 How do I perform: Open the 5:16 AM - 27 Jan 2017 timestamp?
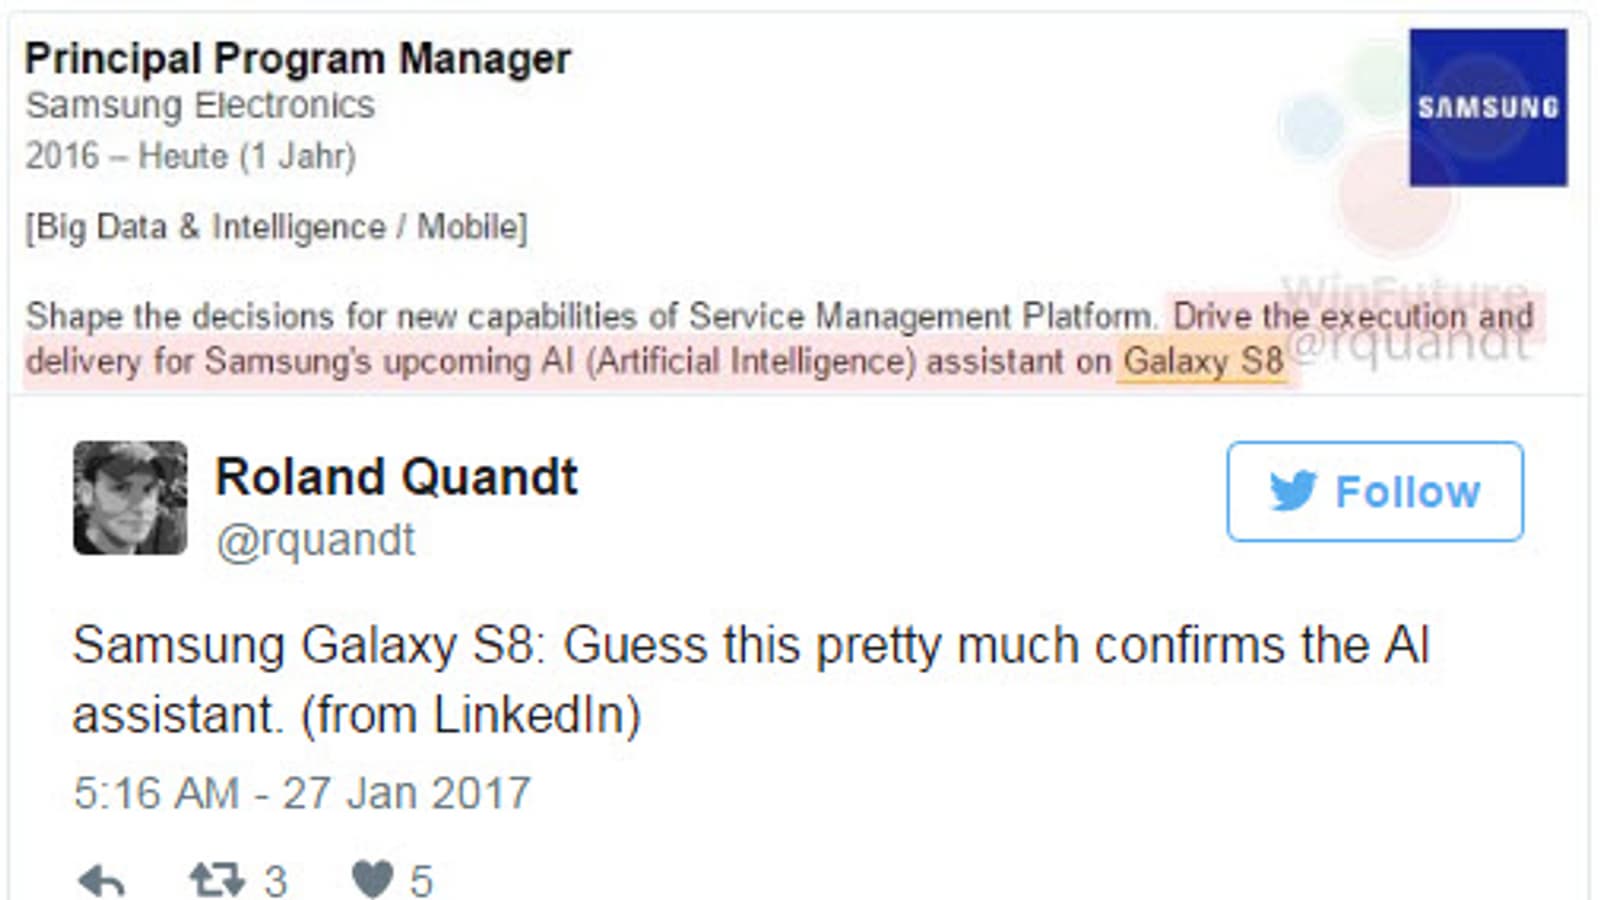(301, 793)
